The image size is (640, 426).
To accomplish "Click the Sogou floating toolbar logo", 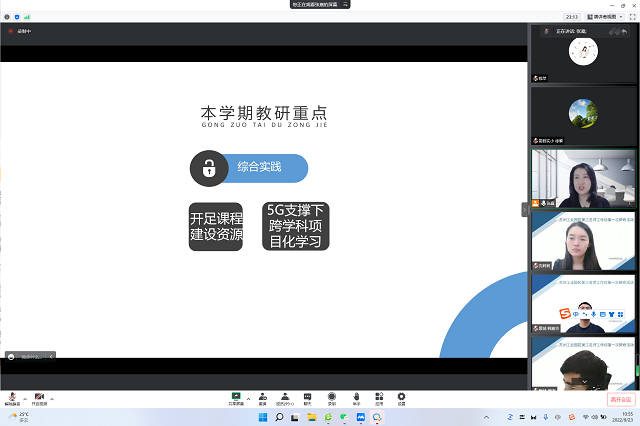I will (x=565, y=313).
